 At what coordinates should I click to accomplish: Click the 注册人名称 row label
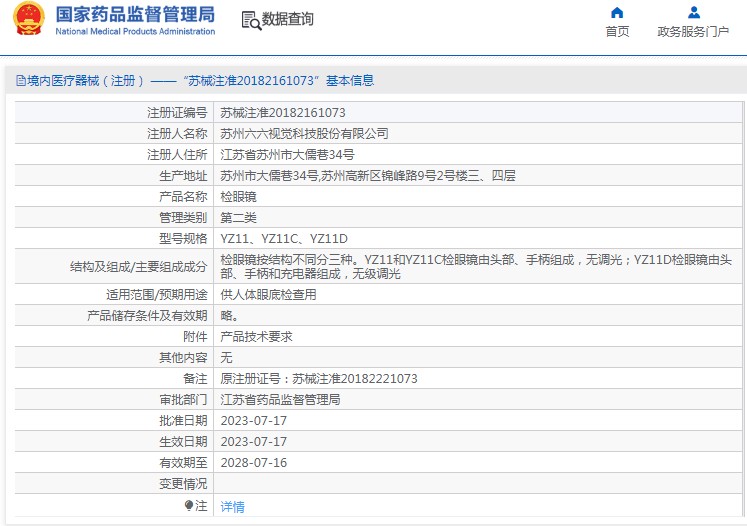177,134
